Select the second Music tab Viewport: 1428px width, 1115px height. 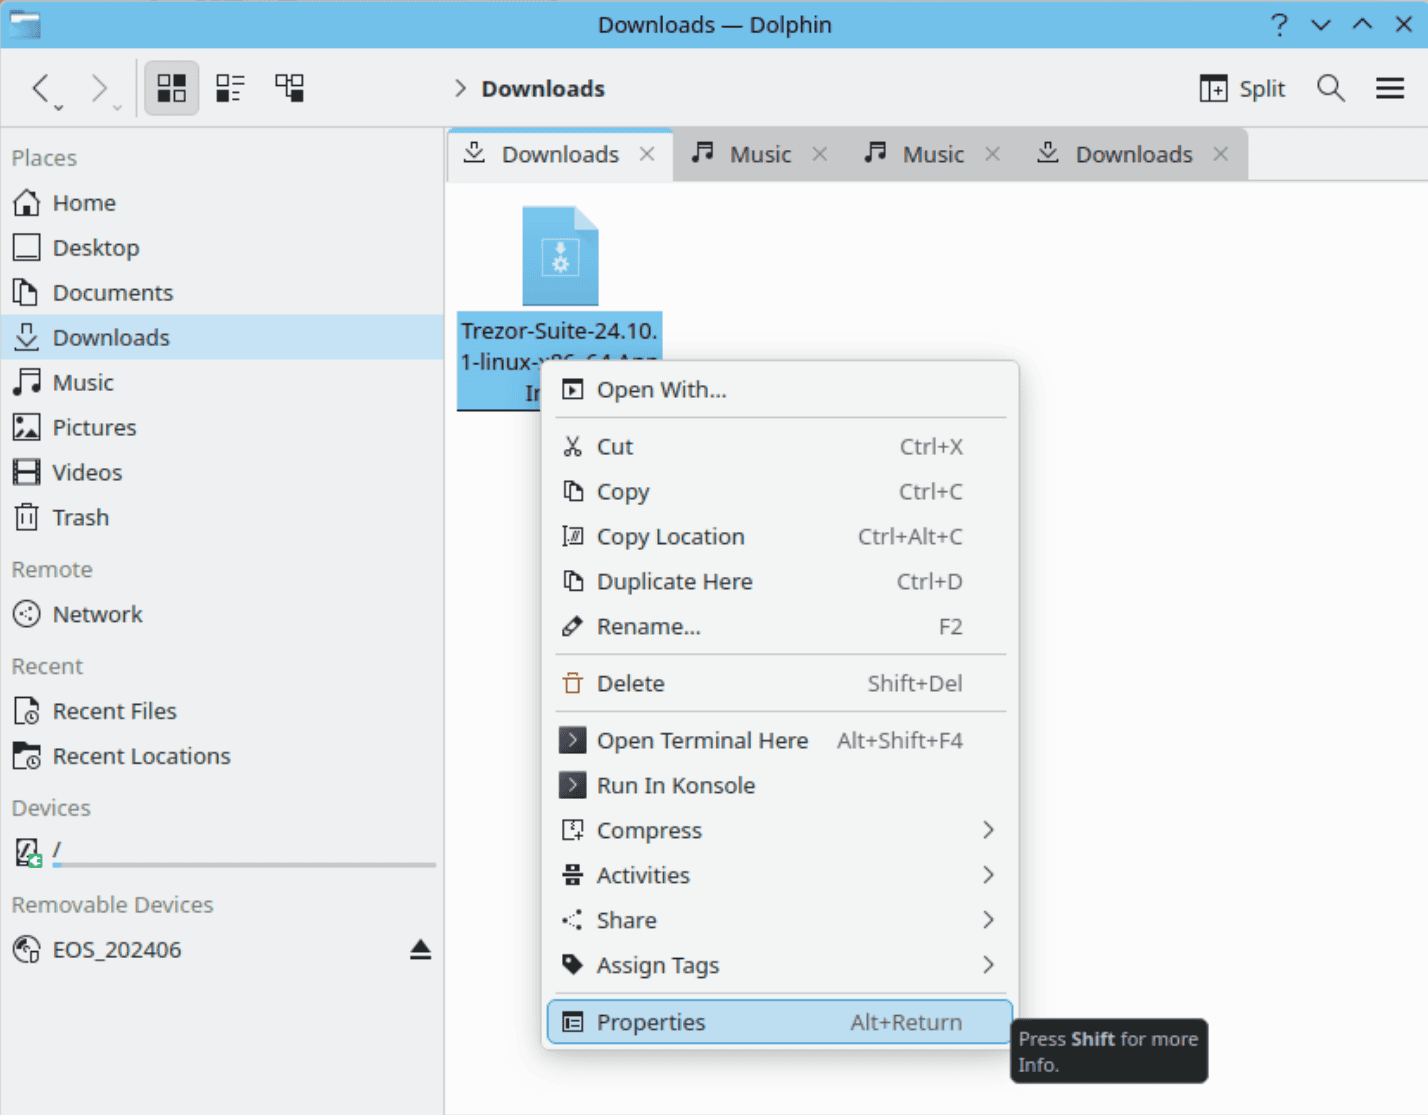coord(933,154)
